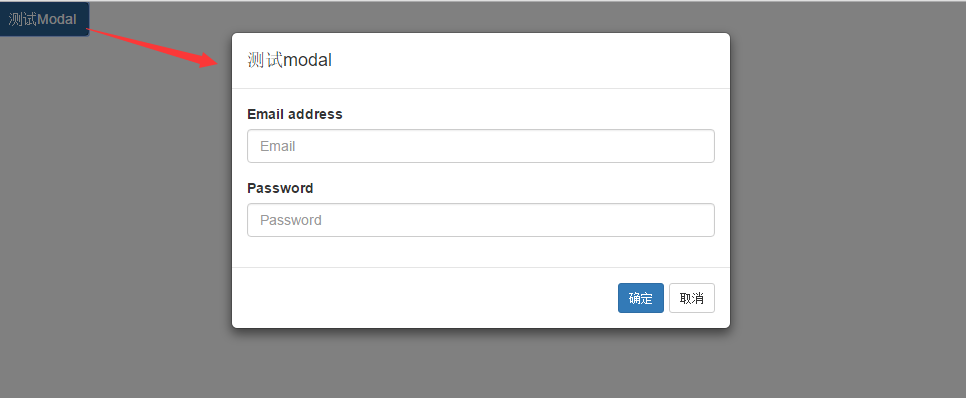Dismiss the dialog with 取消
The image size is (966, 398).
(x=692, y=298)
